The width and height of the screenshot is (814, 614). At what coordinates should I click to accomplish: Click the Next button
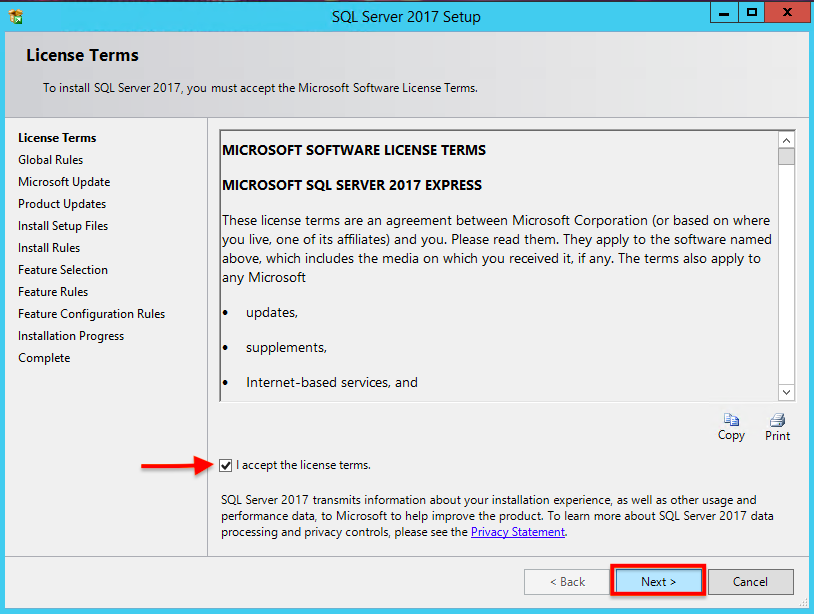click(658, 582)
